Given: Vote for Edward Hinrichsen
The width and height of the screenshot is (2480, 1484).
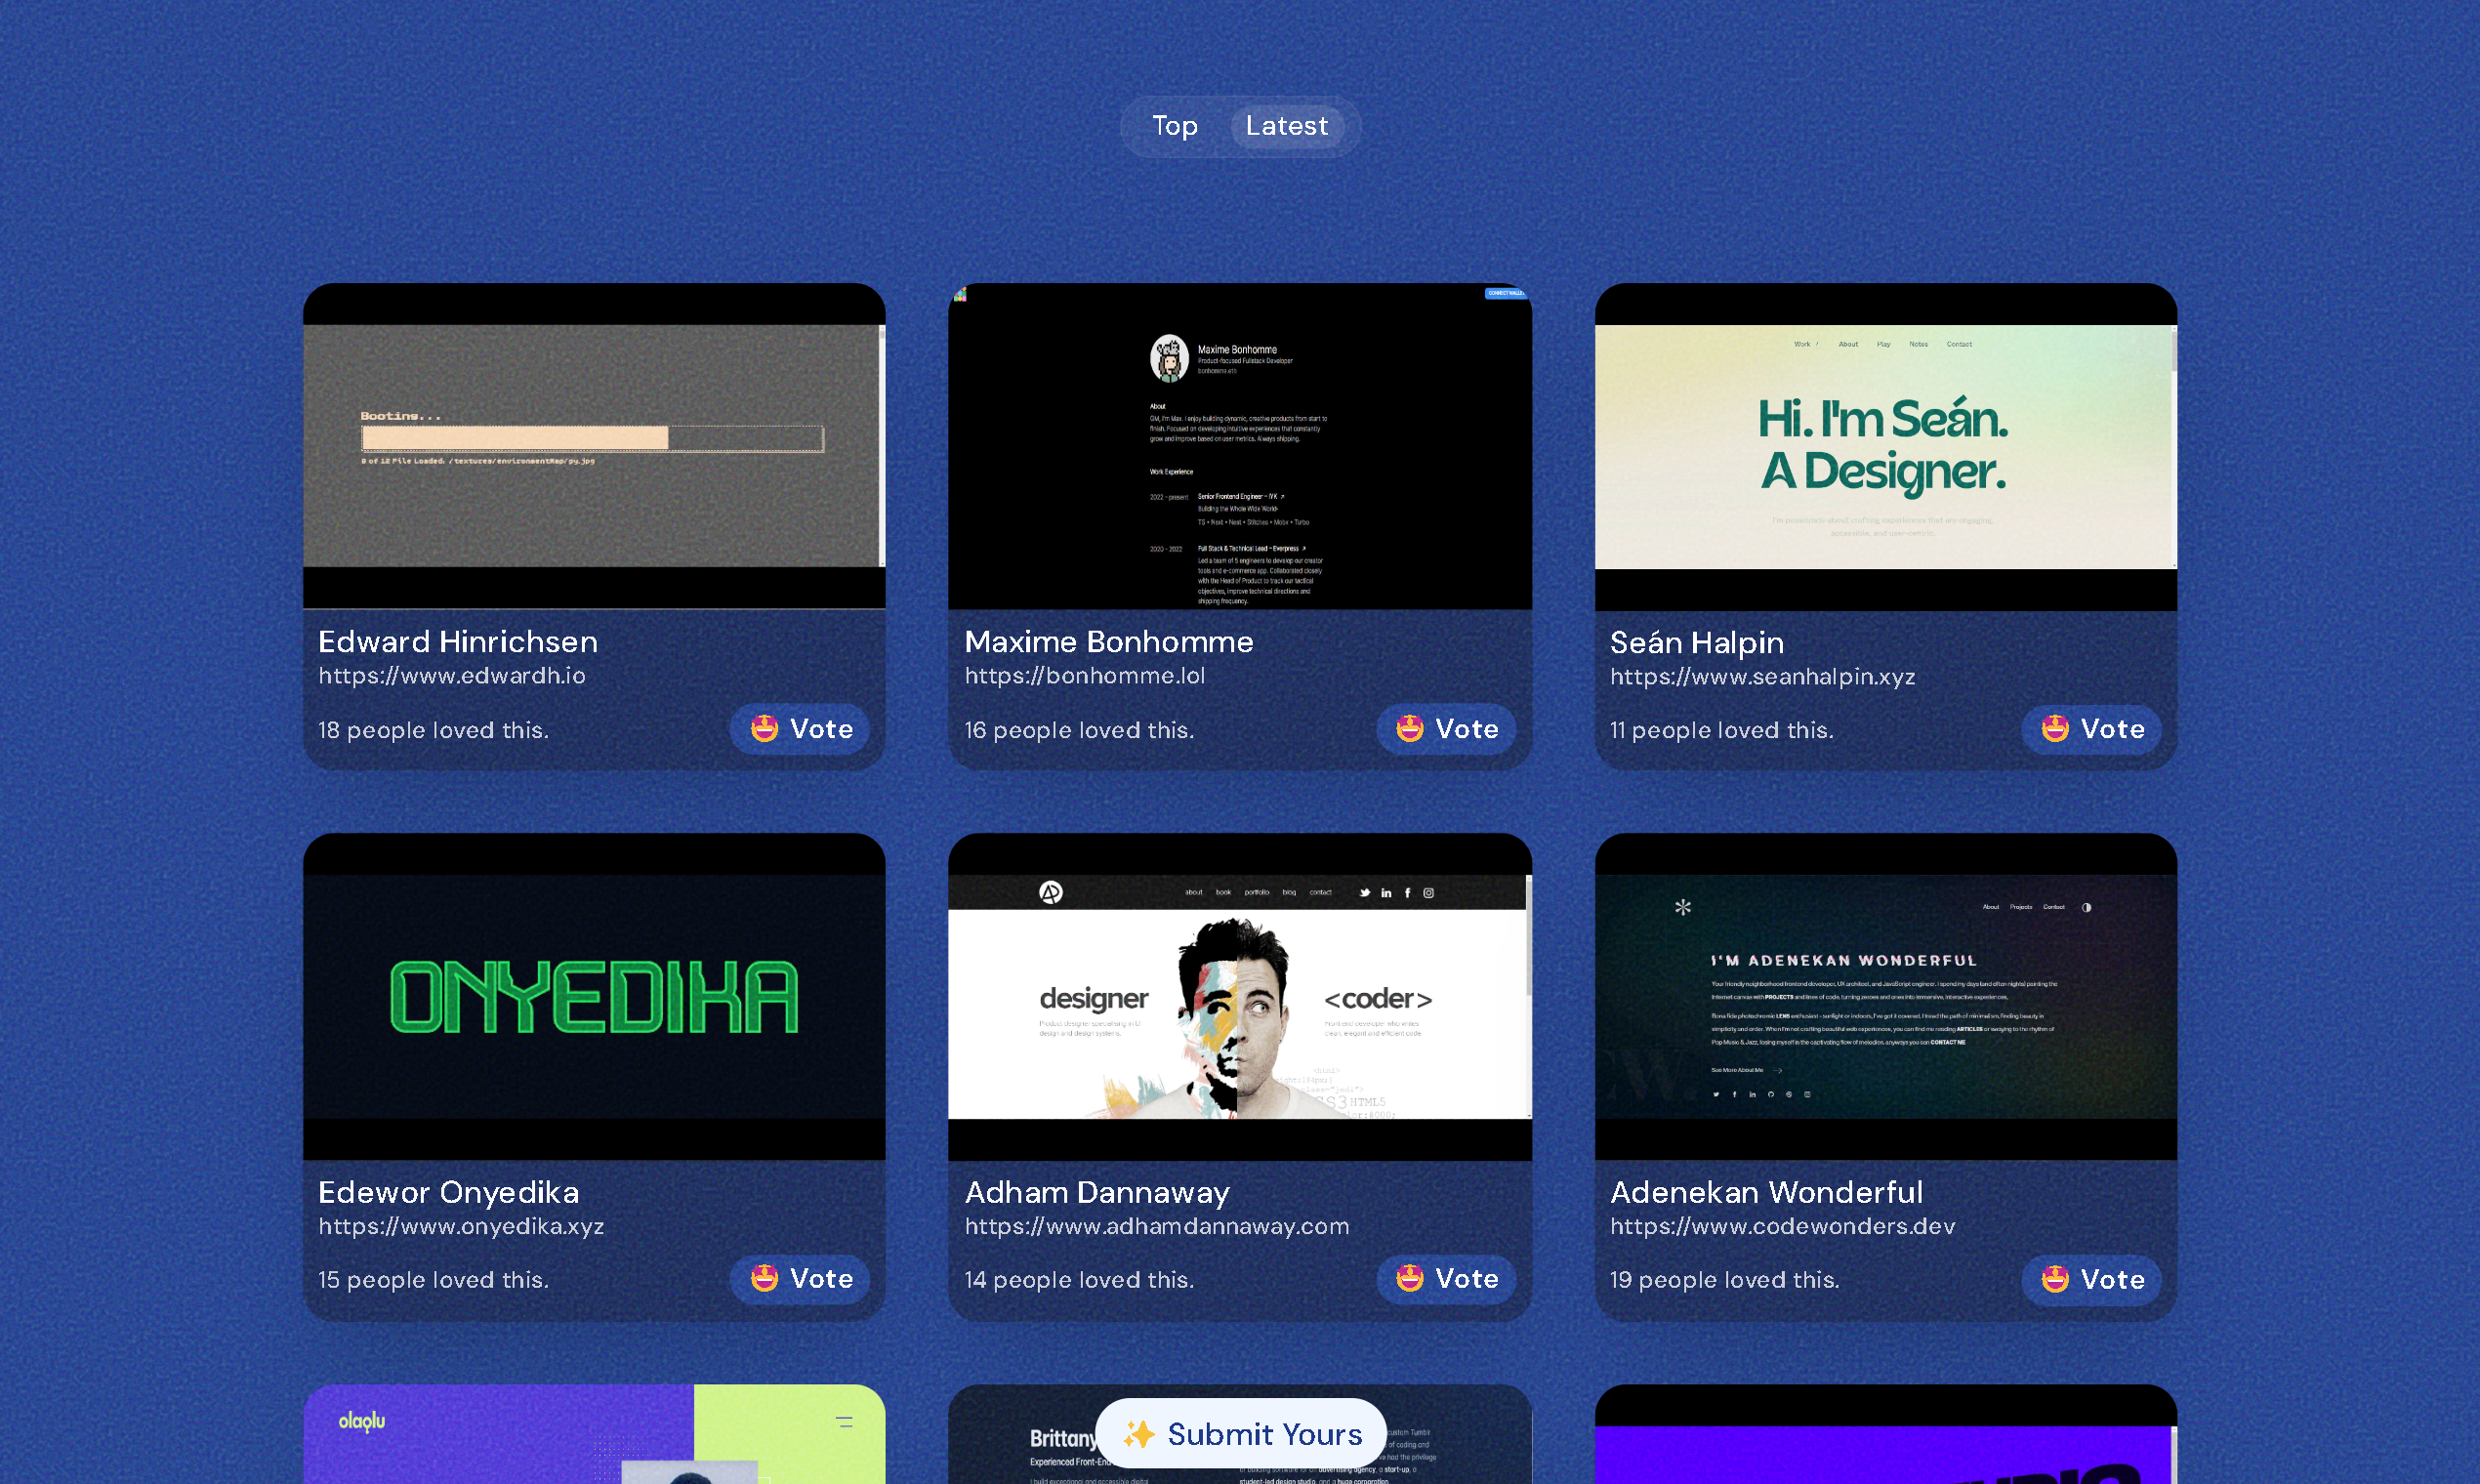Looking at the screenshot, I should pos(800,729).
